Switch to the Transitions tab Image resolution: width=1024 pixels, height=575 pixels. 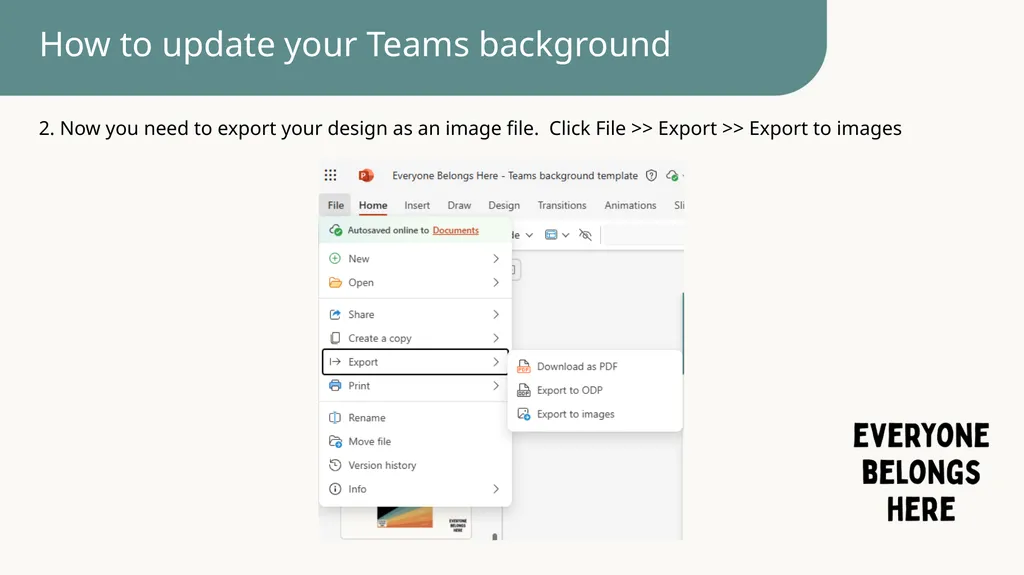(562, 205)
